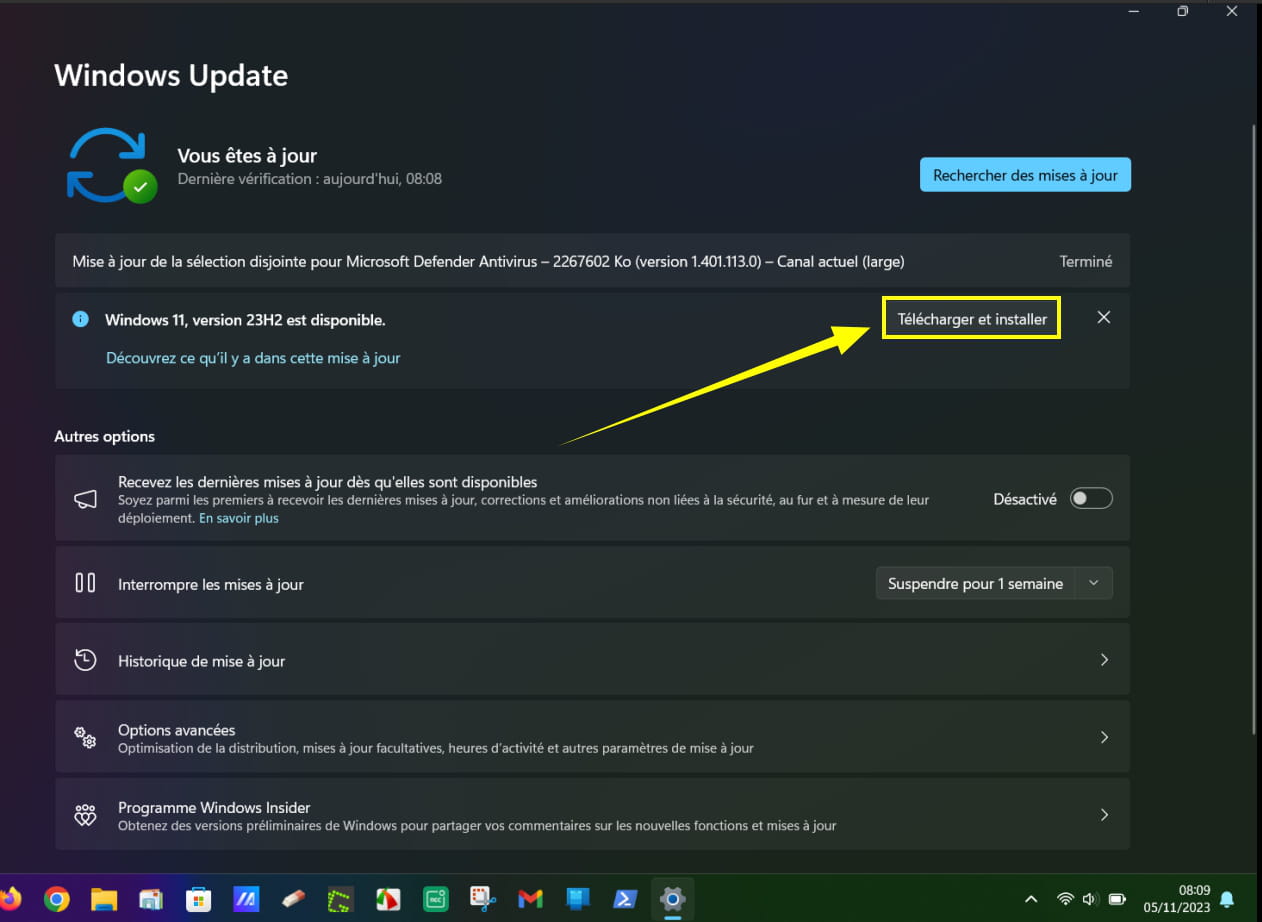
Task: Open PowerShell from the taskbar
Action: coord(625,899)
